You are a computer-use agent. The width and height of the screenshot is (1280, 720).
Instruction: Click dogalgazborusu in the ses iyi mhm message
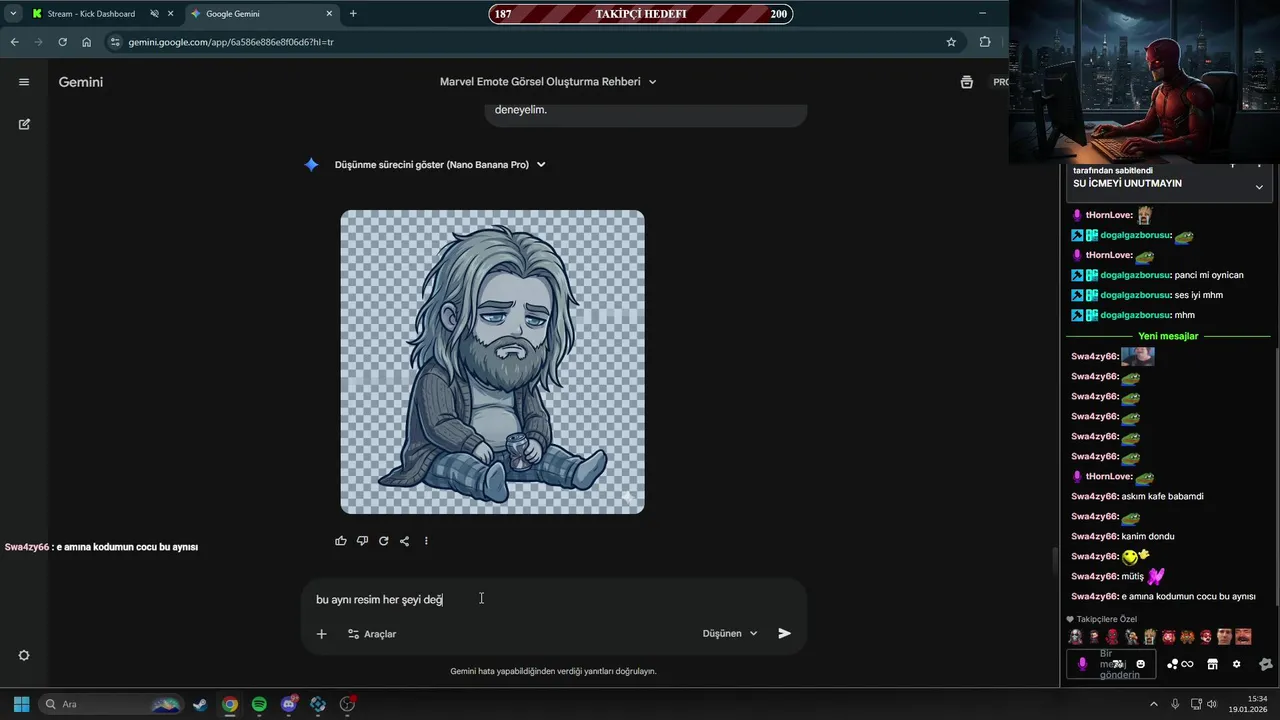click(1135, 295)
